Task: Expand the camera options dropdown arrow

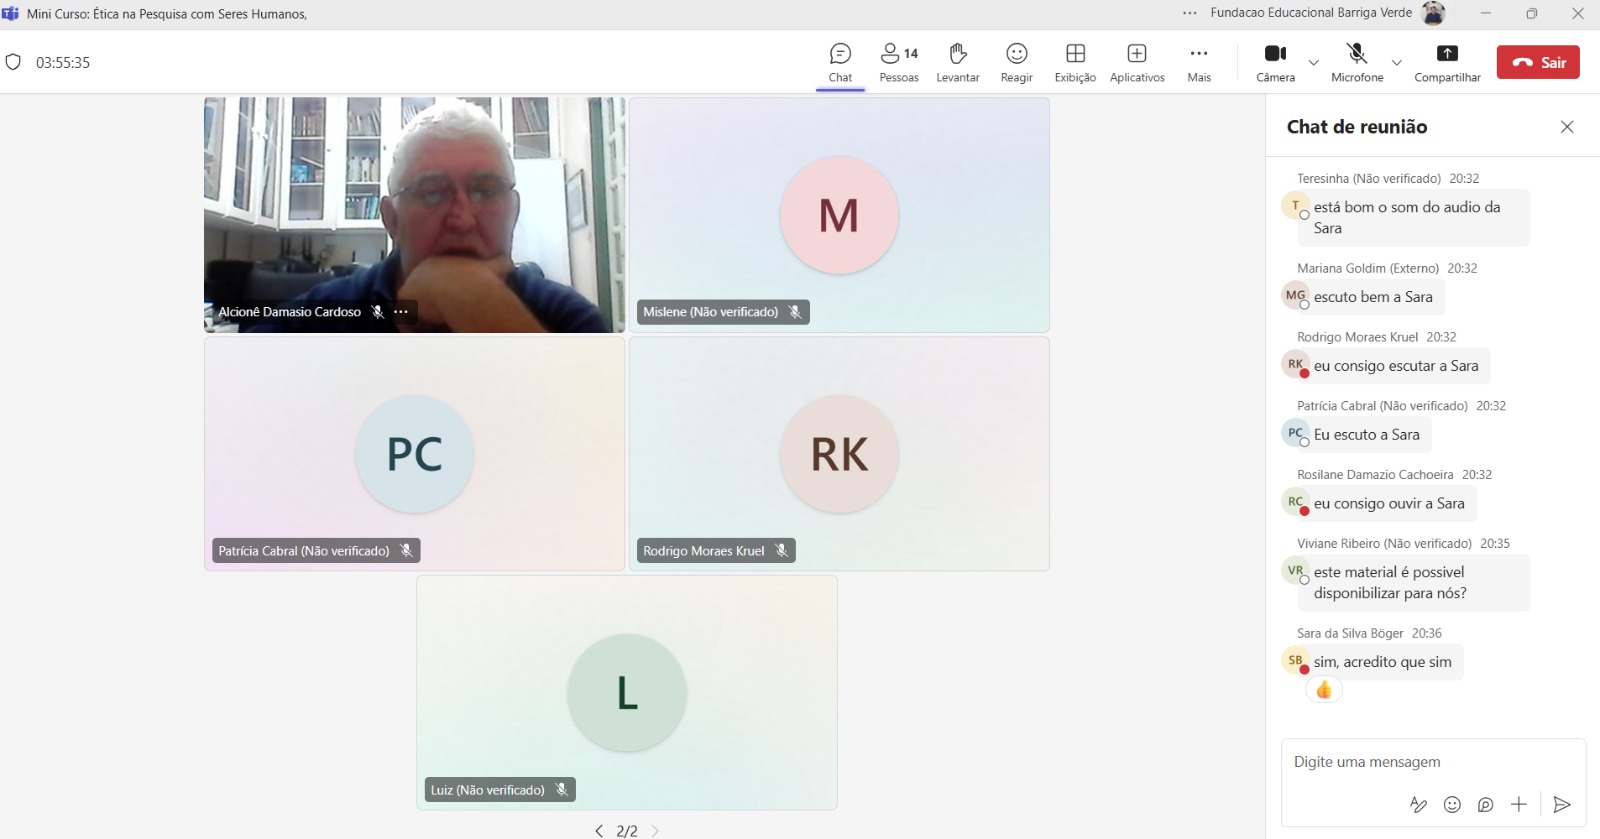Action: pyautogui.click(x=1314, y=62)
